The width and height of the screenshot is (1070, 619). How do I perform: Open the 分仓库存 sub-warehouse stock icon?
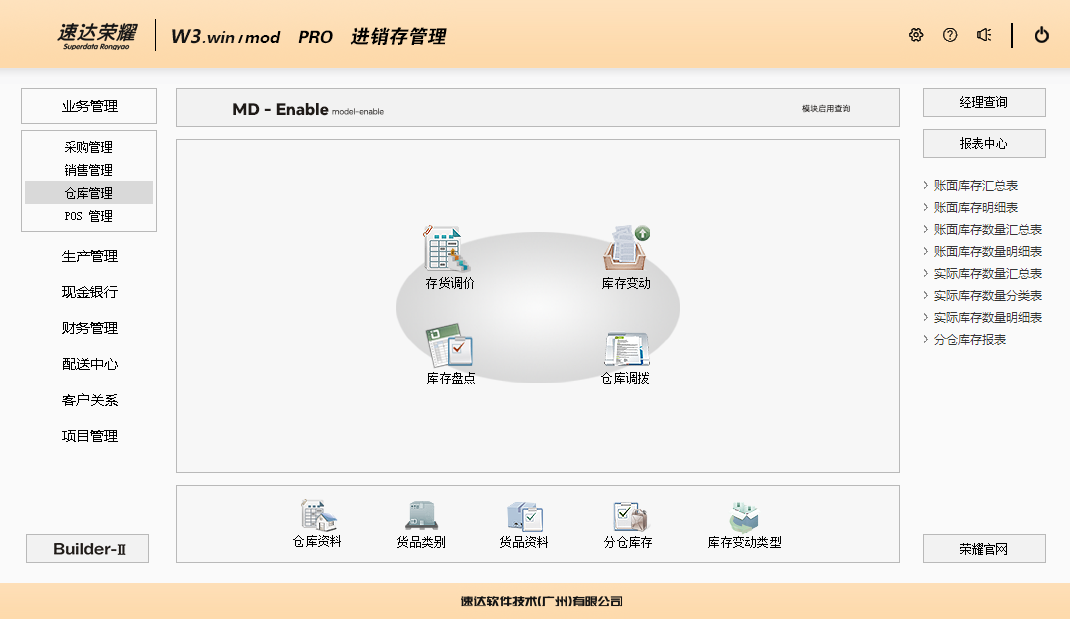coord(628,516)
